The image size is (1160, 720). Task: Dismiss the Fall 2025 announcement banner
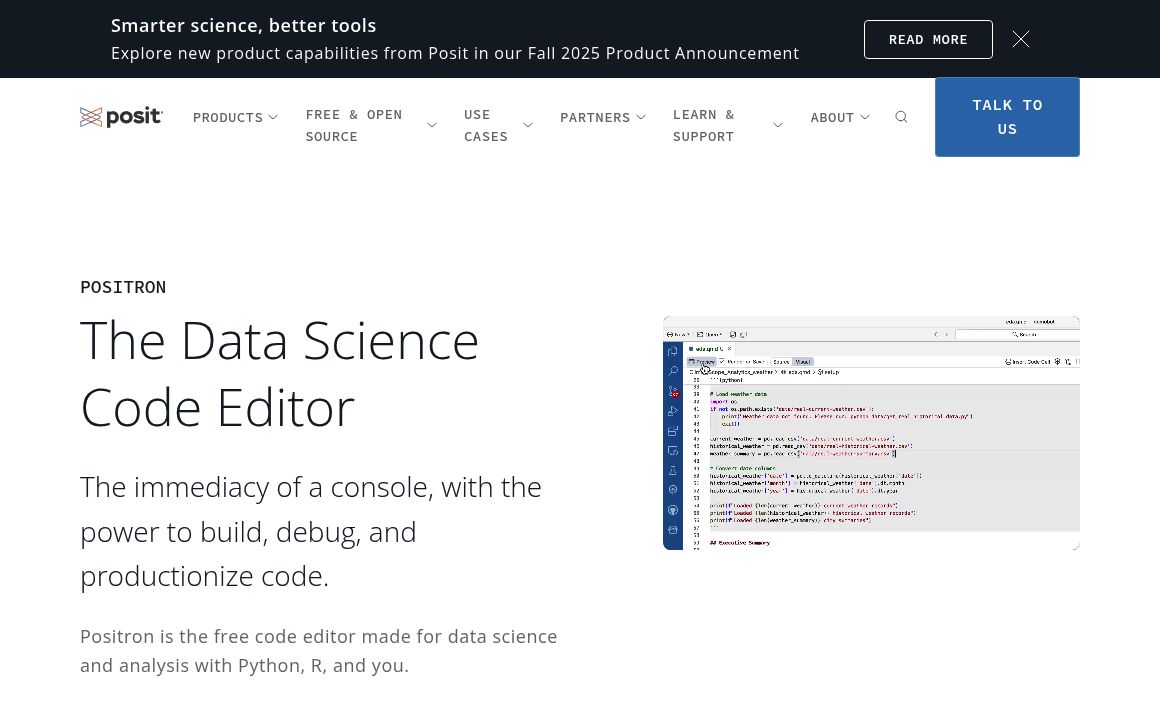click(1020, 39)
